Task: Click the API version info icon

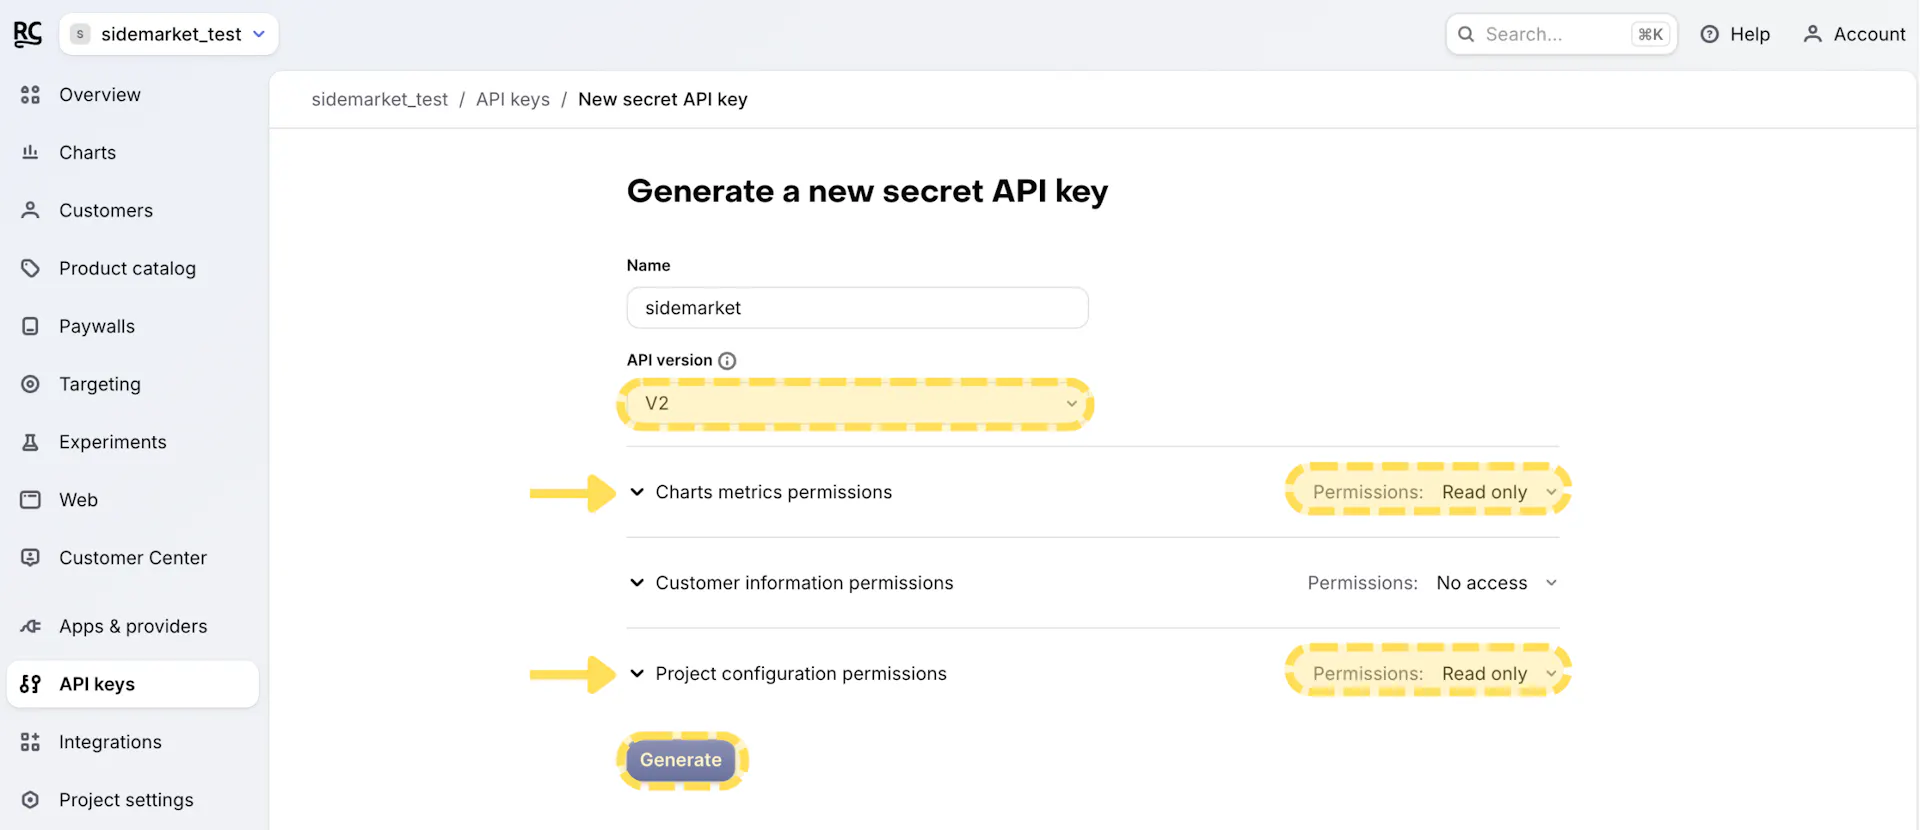Action: tap(727, 361)
